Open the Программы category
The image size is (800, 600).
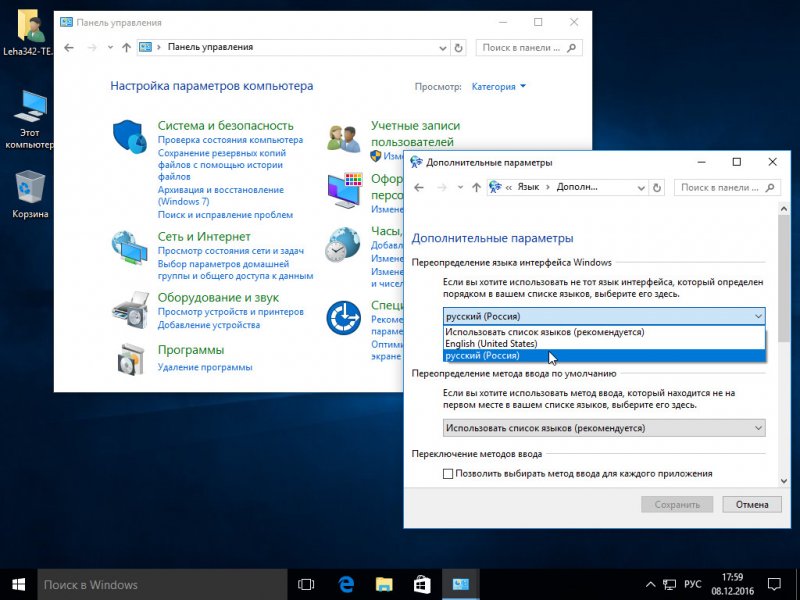click(191, 350)
